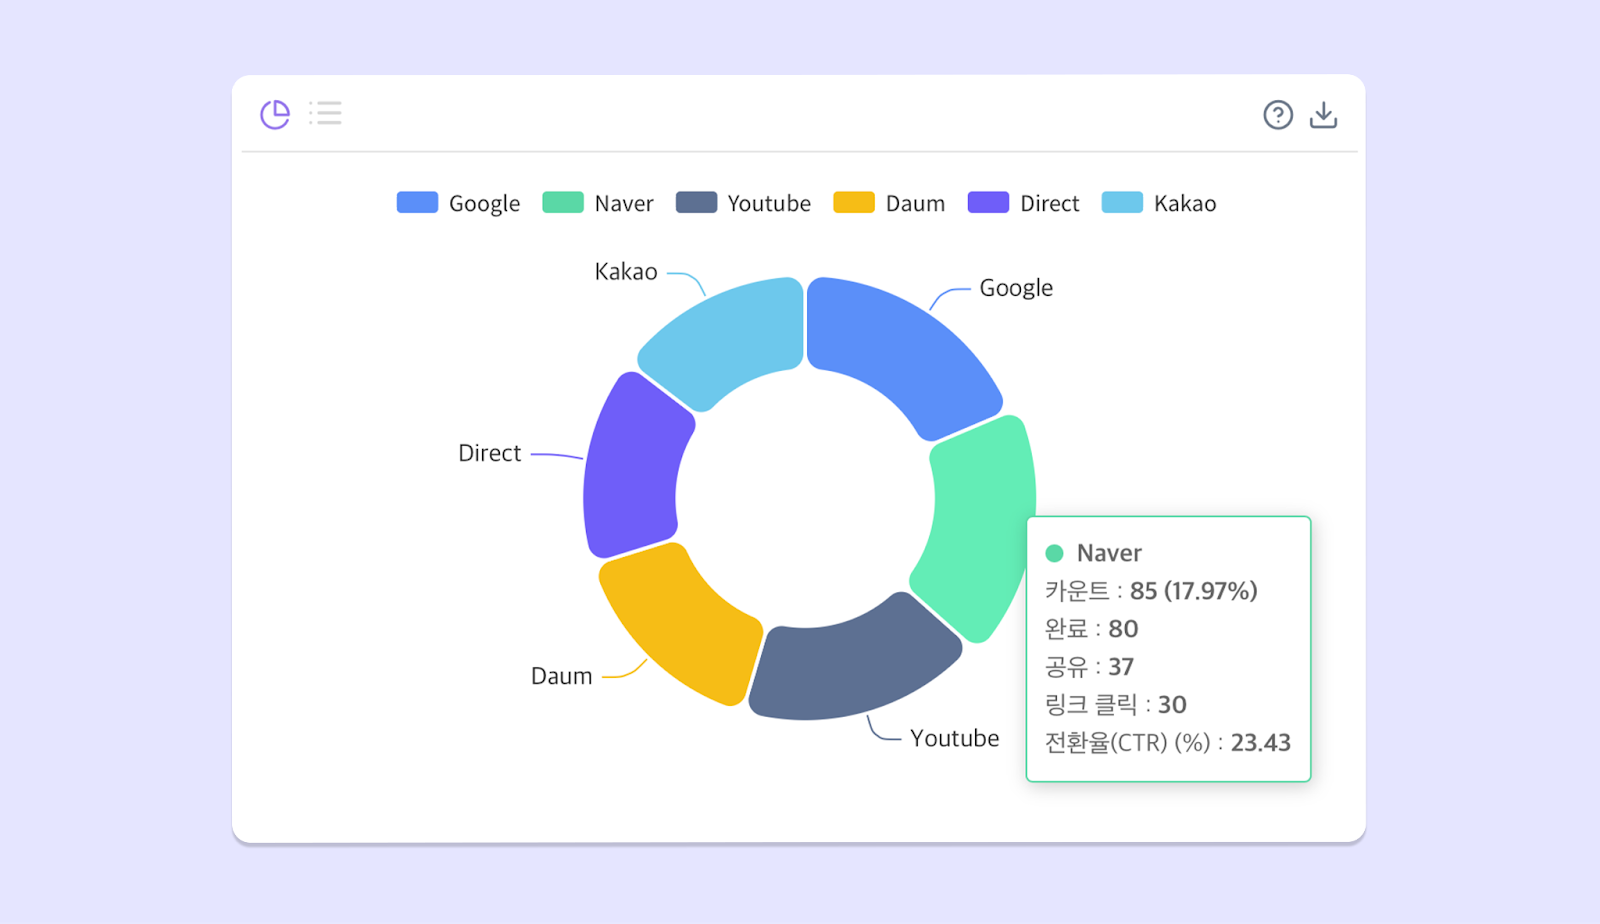Click the Google legend label text
The height and width of the screenshot is (924, 1600).
(x=484, y=204)
